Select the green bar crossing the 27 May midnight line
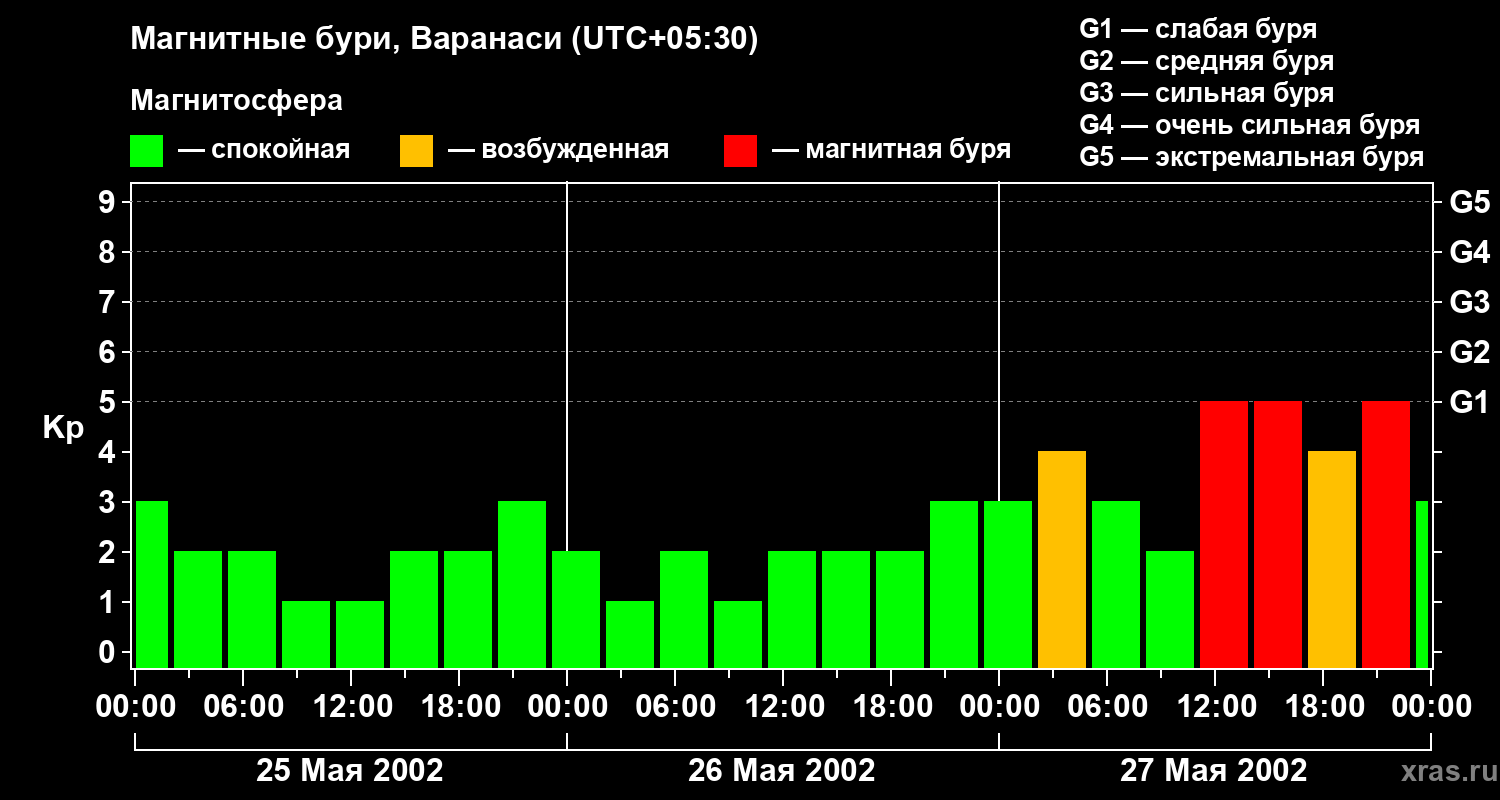 [x=1008, y=585]
